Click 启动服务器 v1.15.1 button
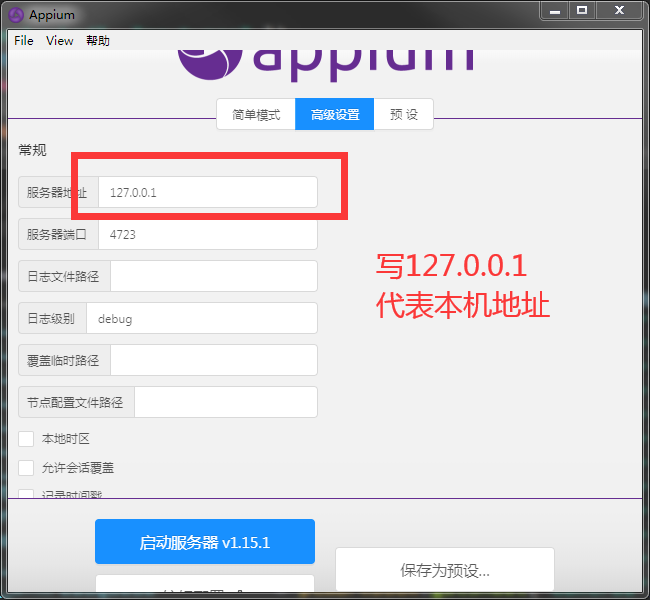 coord(205,542)
